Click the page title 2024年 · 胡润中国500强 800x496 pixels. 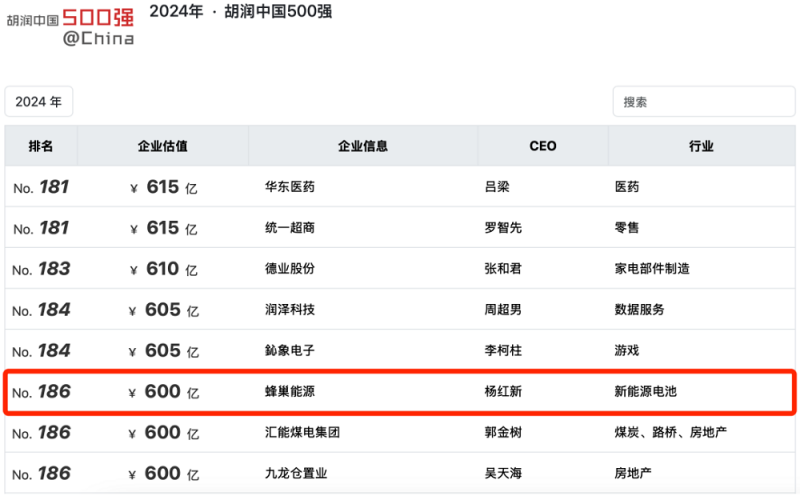pos(241,11)
